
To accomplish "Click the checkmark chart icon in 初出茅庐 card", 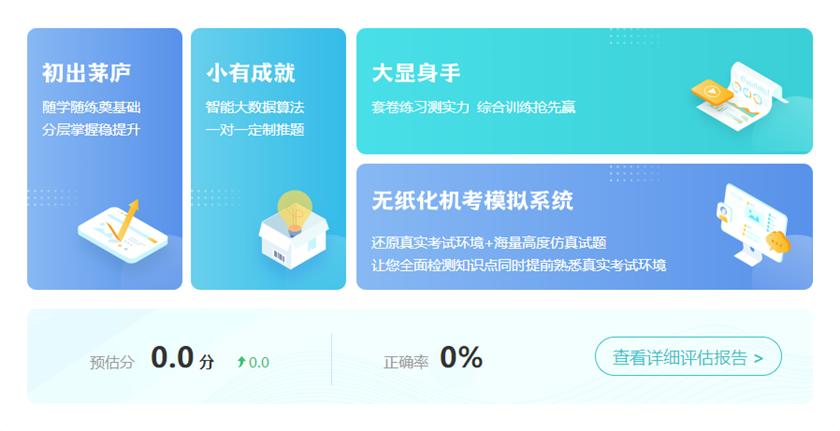I will [x=118, y=232].
